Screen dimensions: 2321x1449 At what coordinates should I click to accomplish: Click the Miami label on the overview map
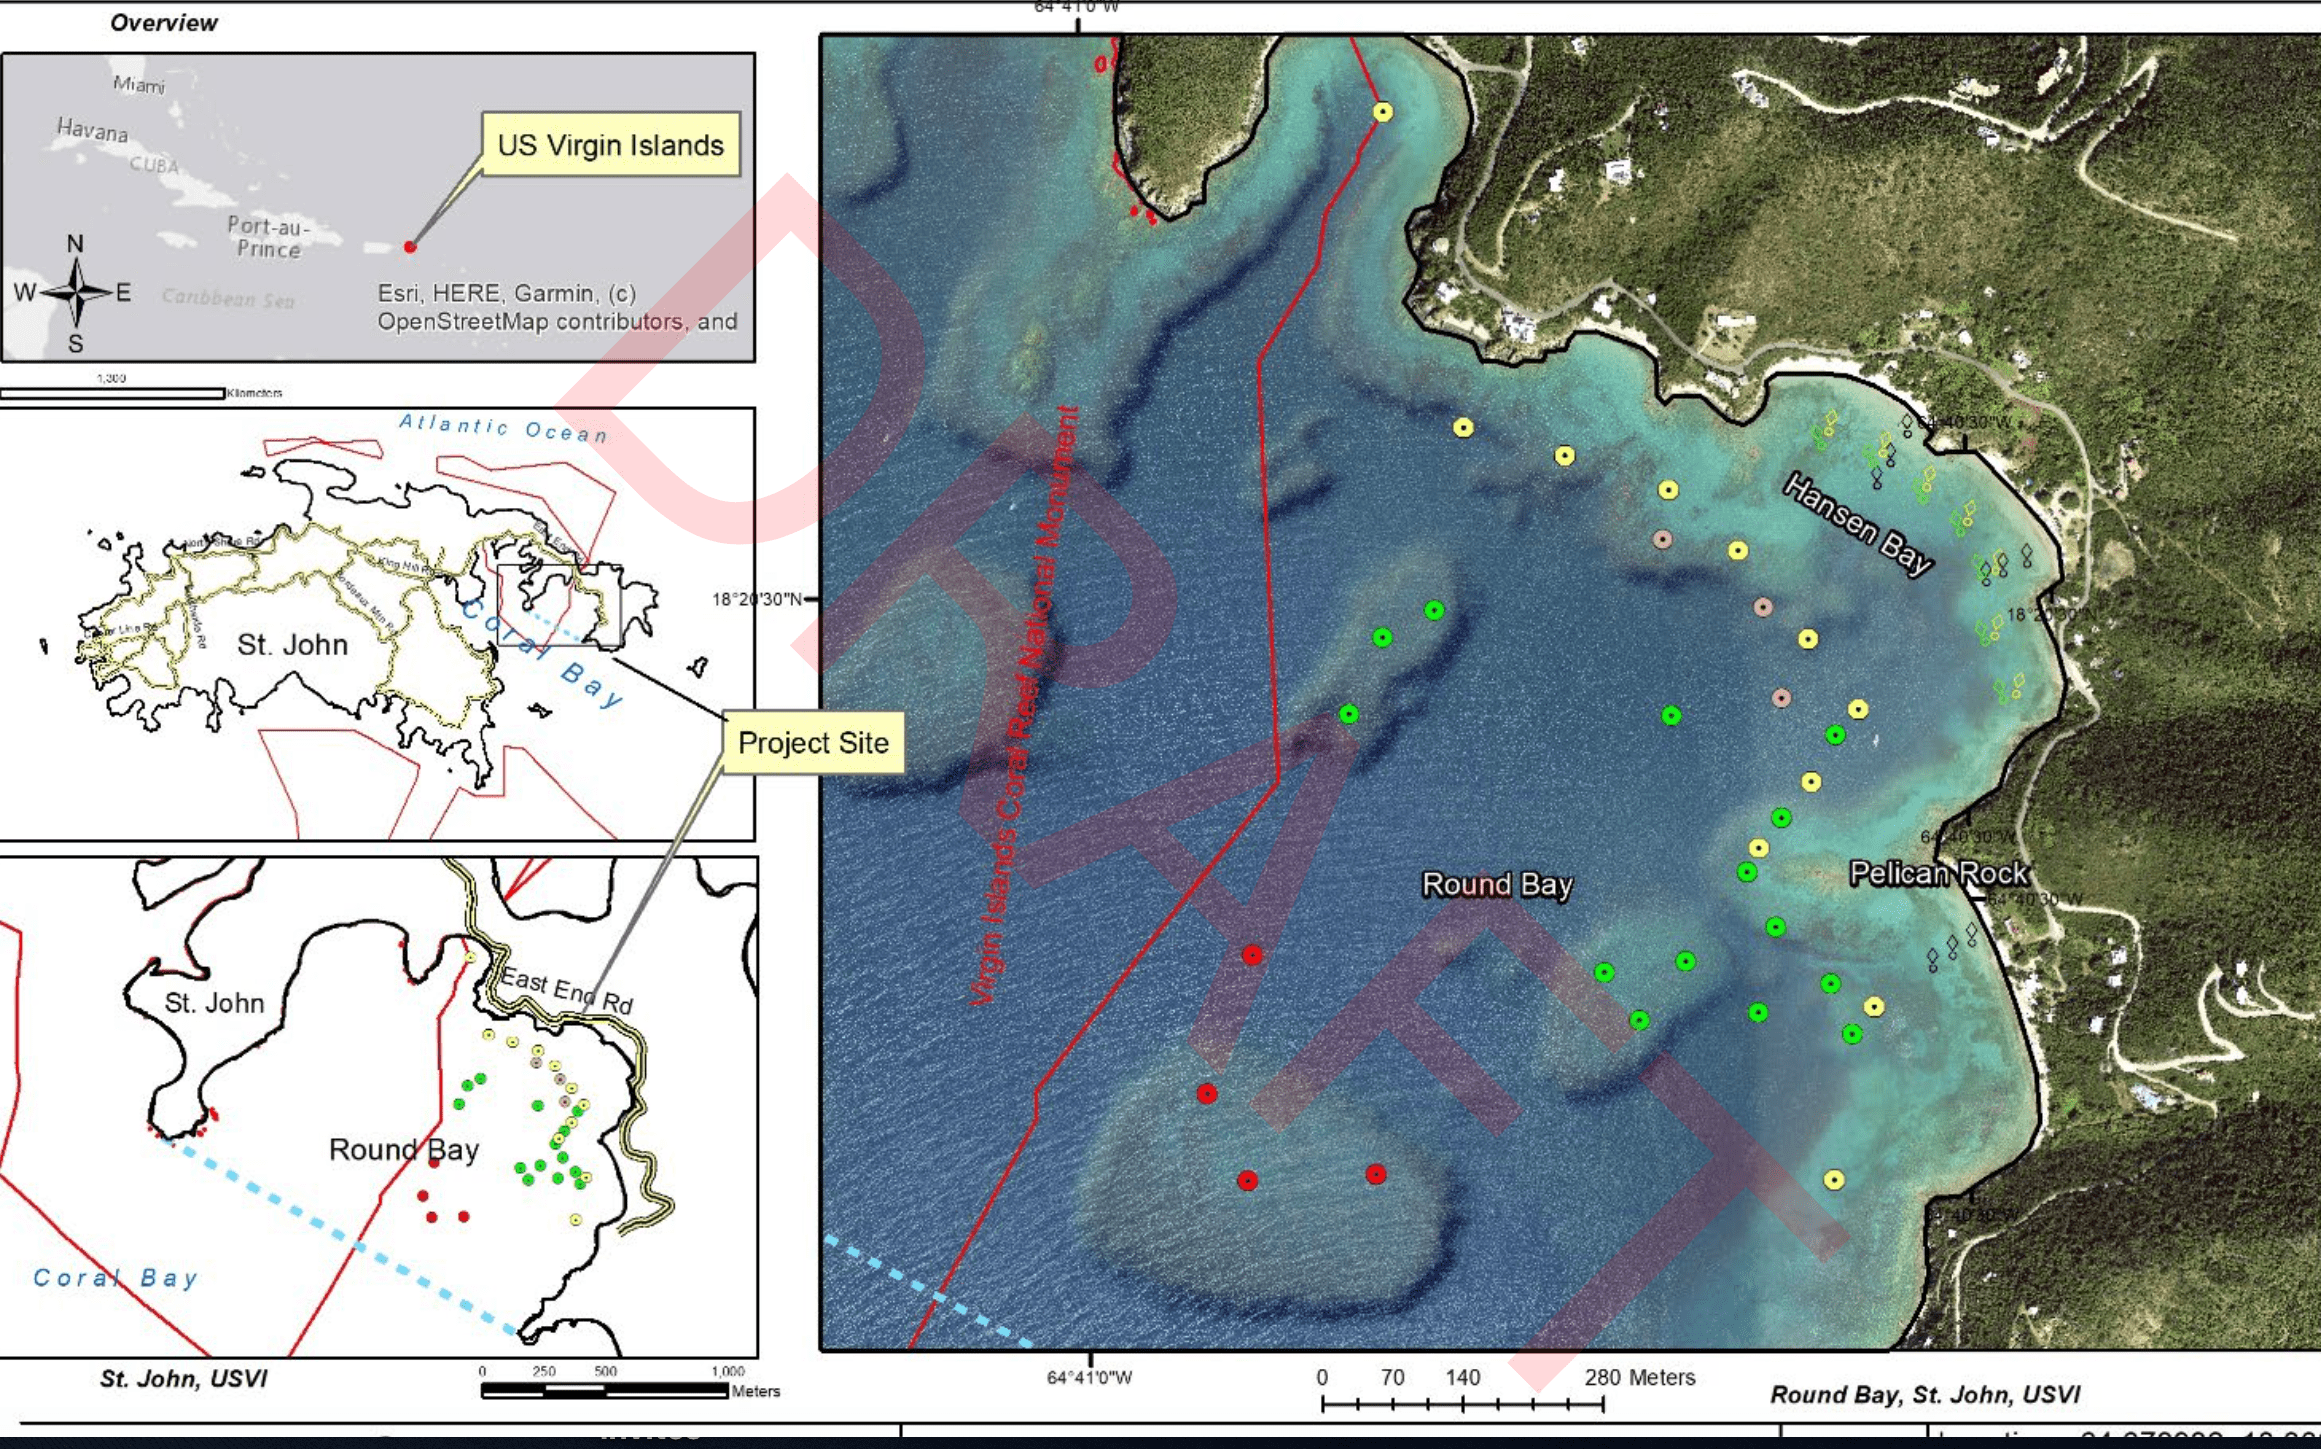pos(139,85)
